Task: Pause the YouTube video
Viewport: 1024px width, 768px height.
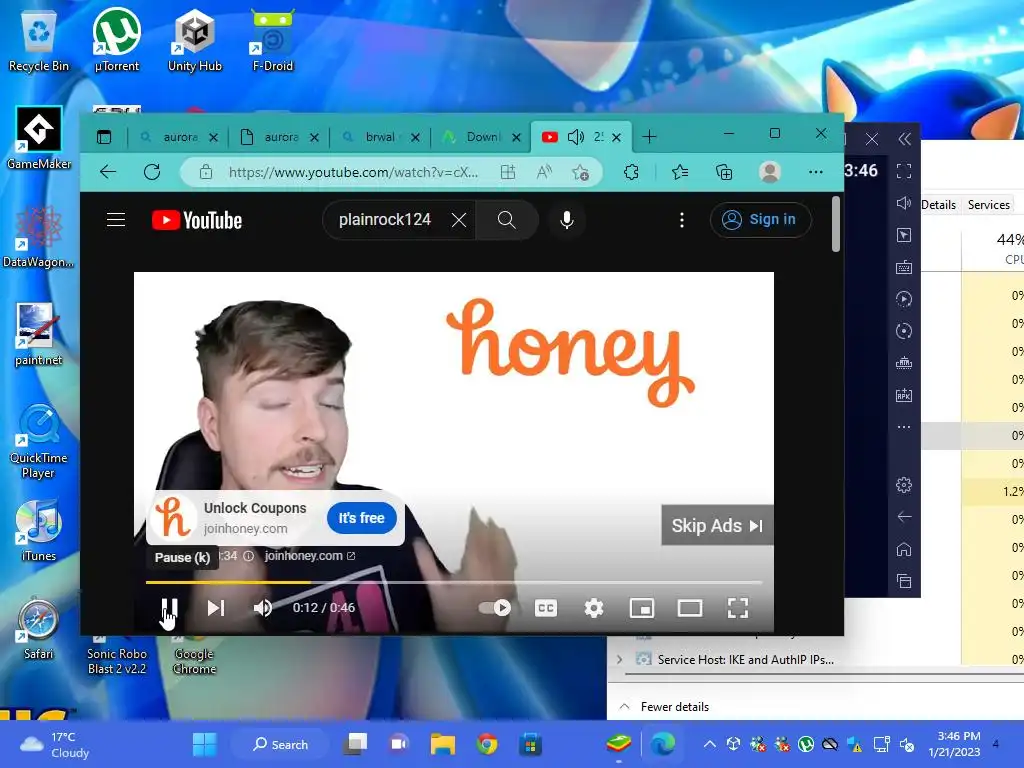Action: pyautogui.click(x=169, y=608)
